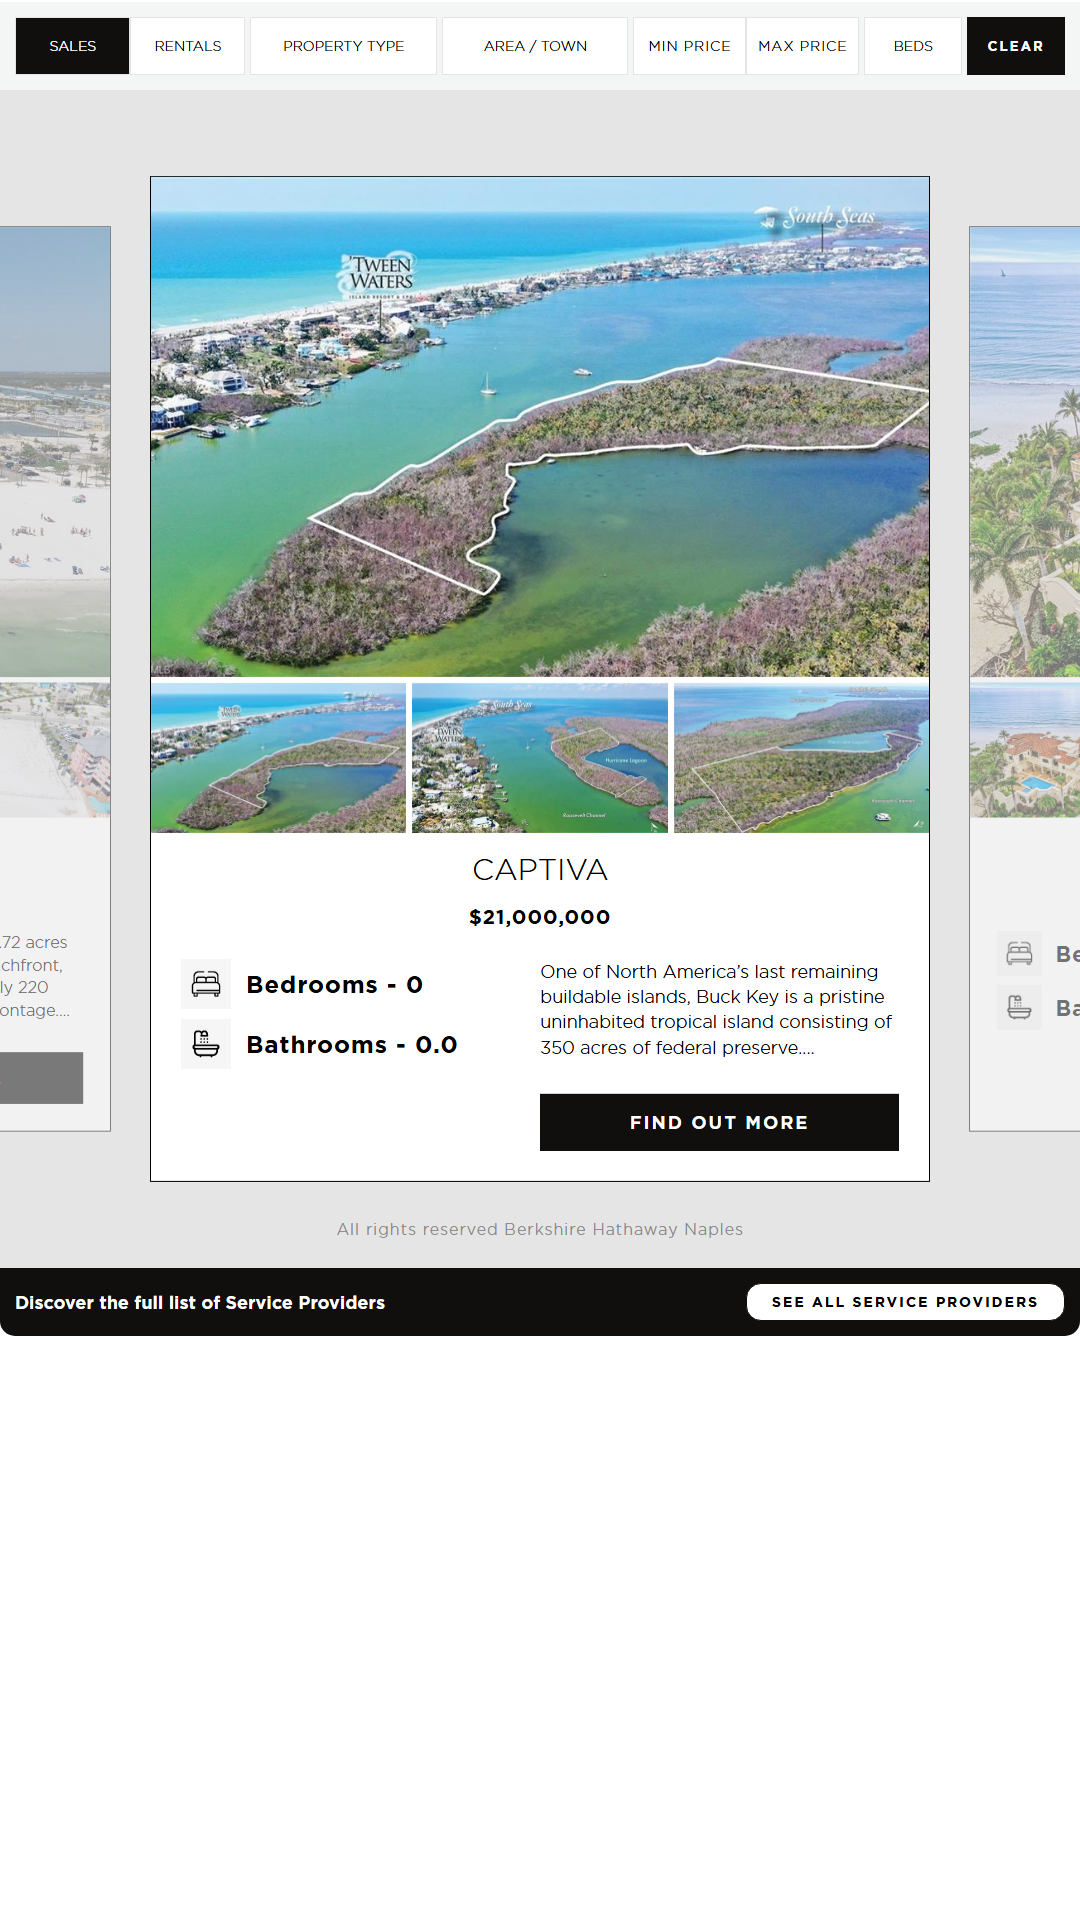
Task: Switch to the Rentals tab
Action: (188, 46)
